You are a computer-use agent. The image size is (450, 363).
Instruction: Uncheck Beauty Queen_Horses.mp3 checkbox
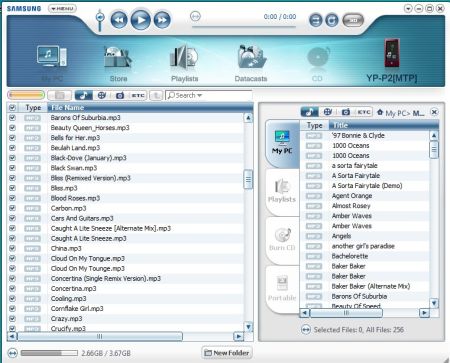click(x=12, y=127)
